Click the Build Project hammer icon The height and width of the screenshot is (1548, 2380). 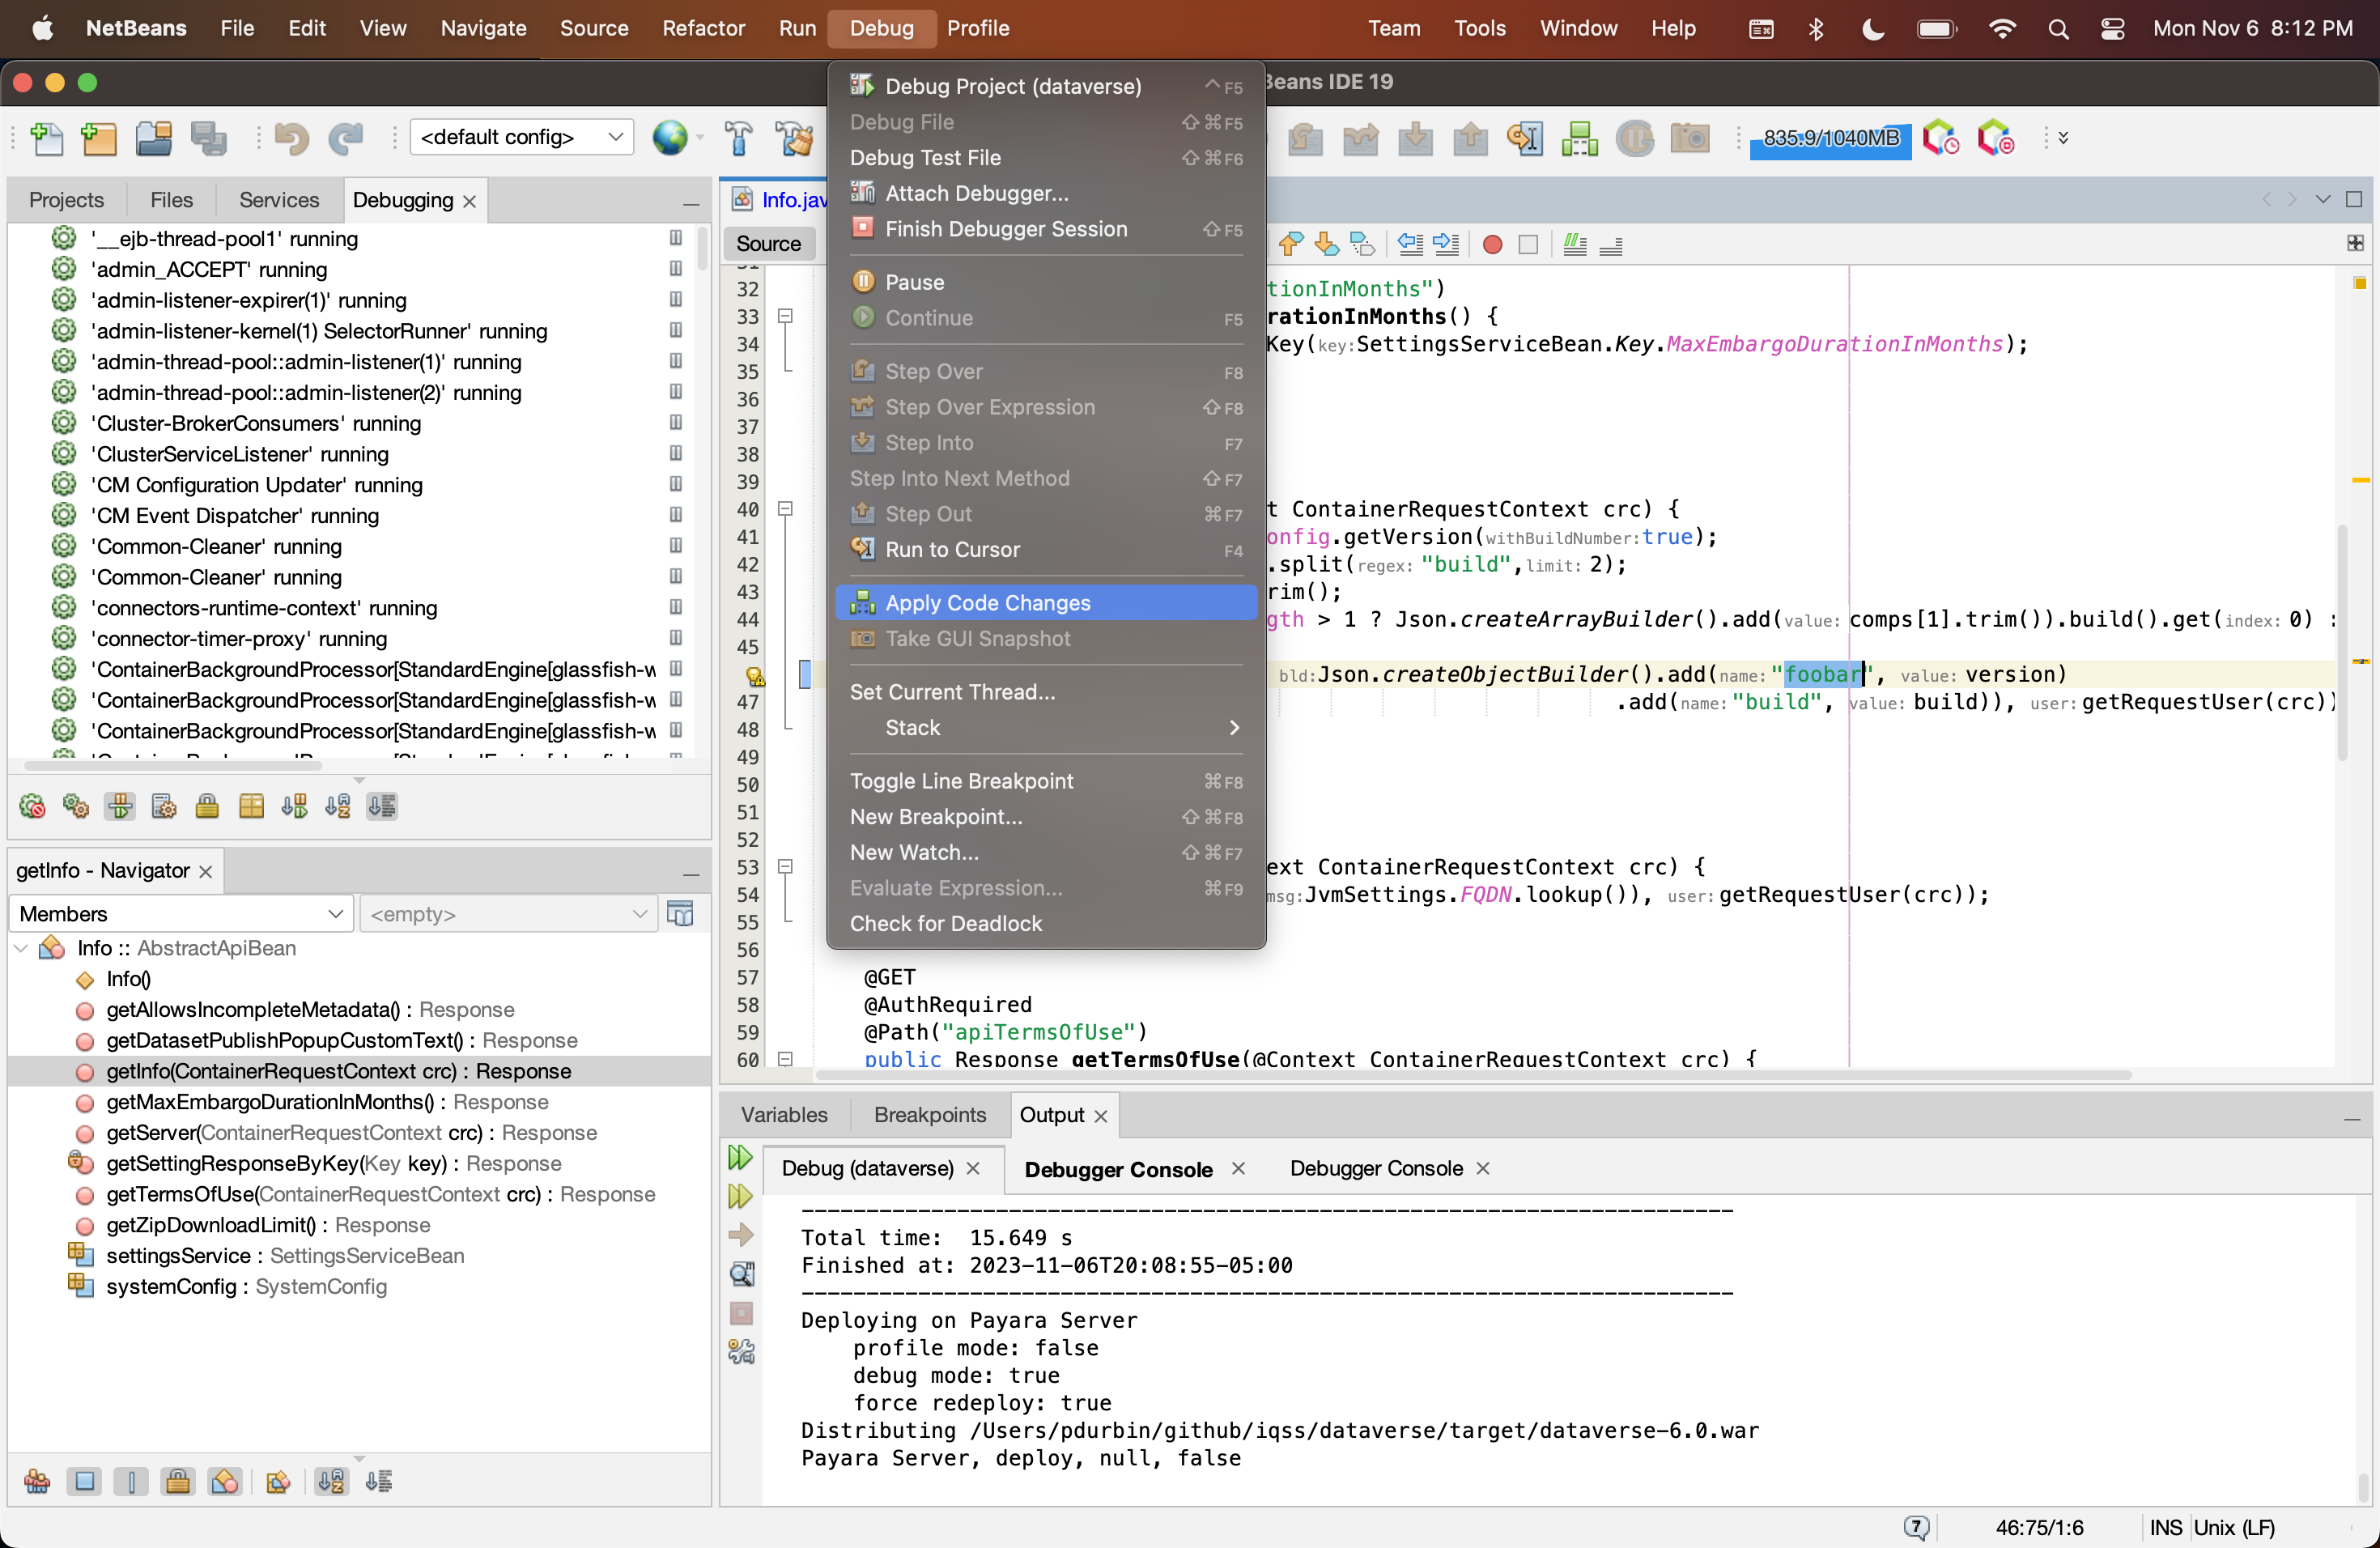[x=739, y=138]
